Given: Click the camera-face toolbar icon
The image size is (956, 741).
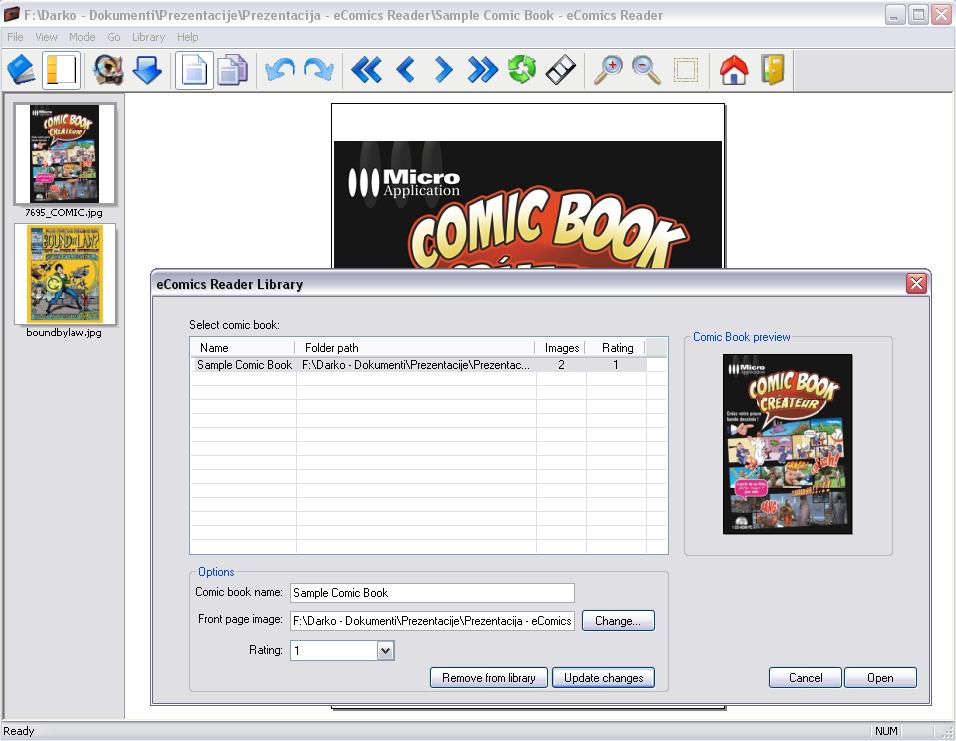Looking at the screenshot, I should coord(109,70).
